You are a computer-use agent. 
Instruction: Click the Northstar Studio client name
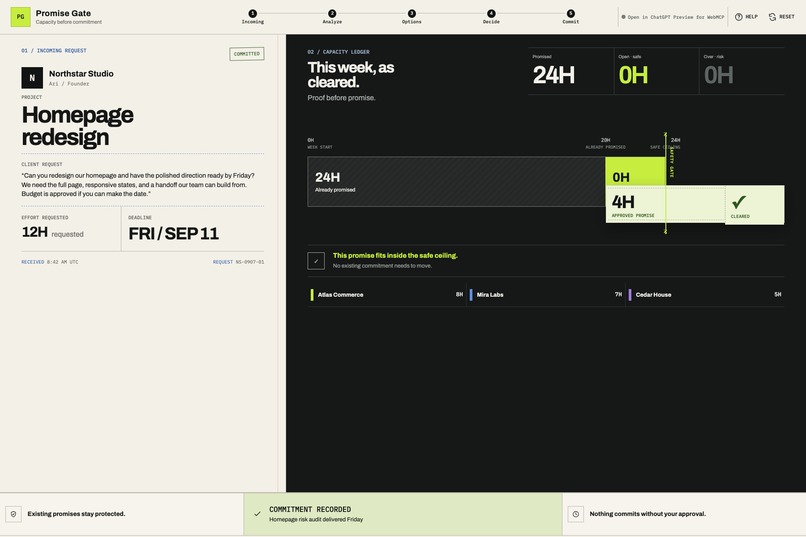(x=81, y=73)
